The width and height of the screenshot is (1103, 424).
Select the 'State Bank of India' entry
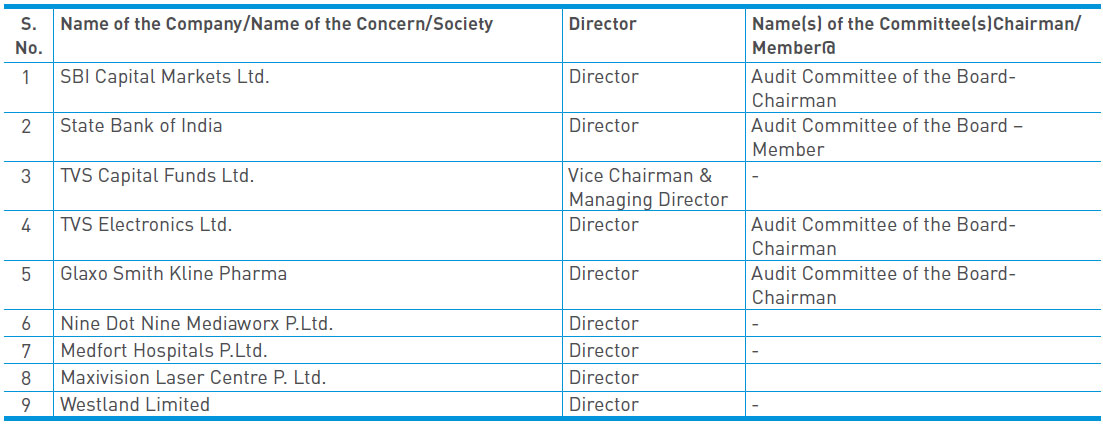(141, 126)
